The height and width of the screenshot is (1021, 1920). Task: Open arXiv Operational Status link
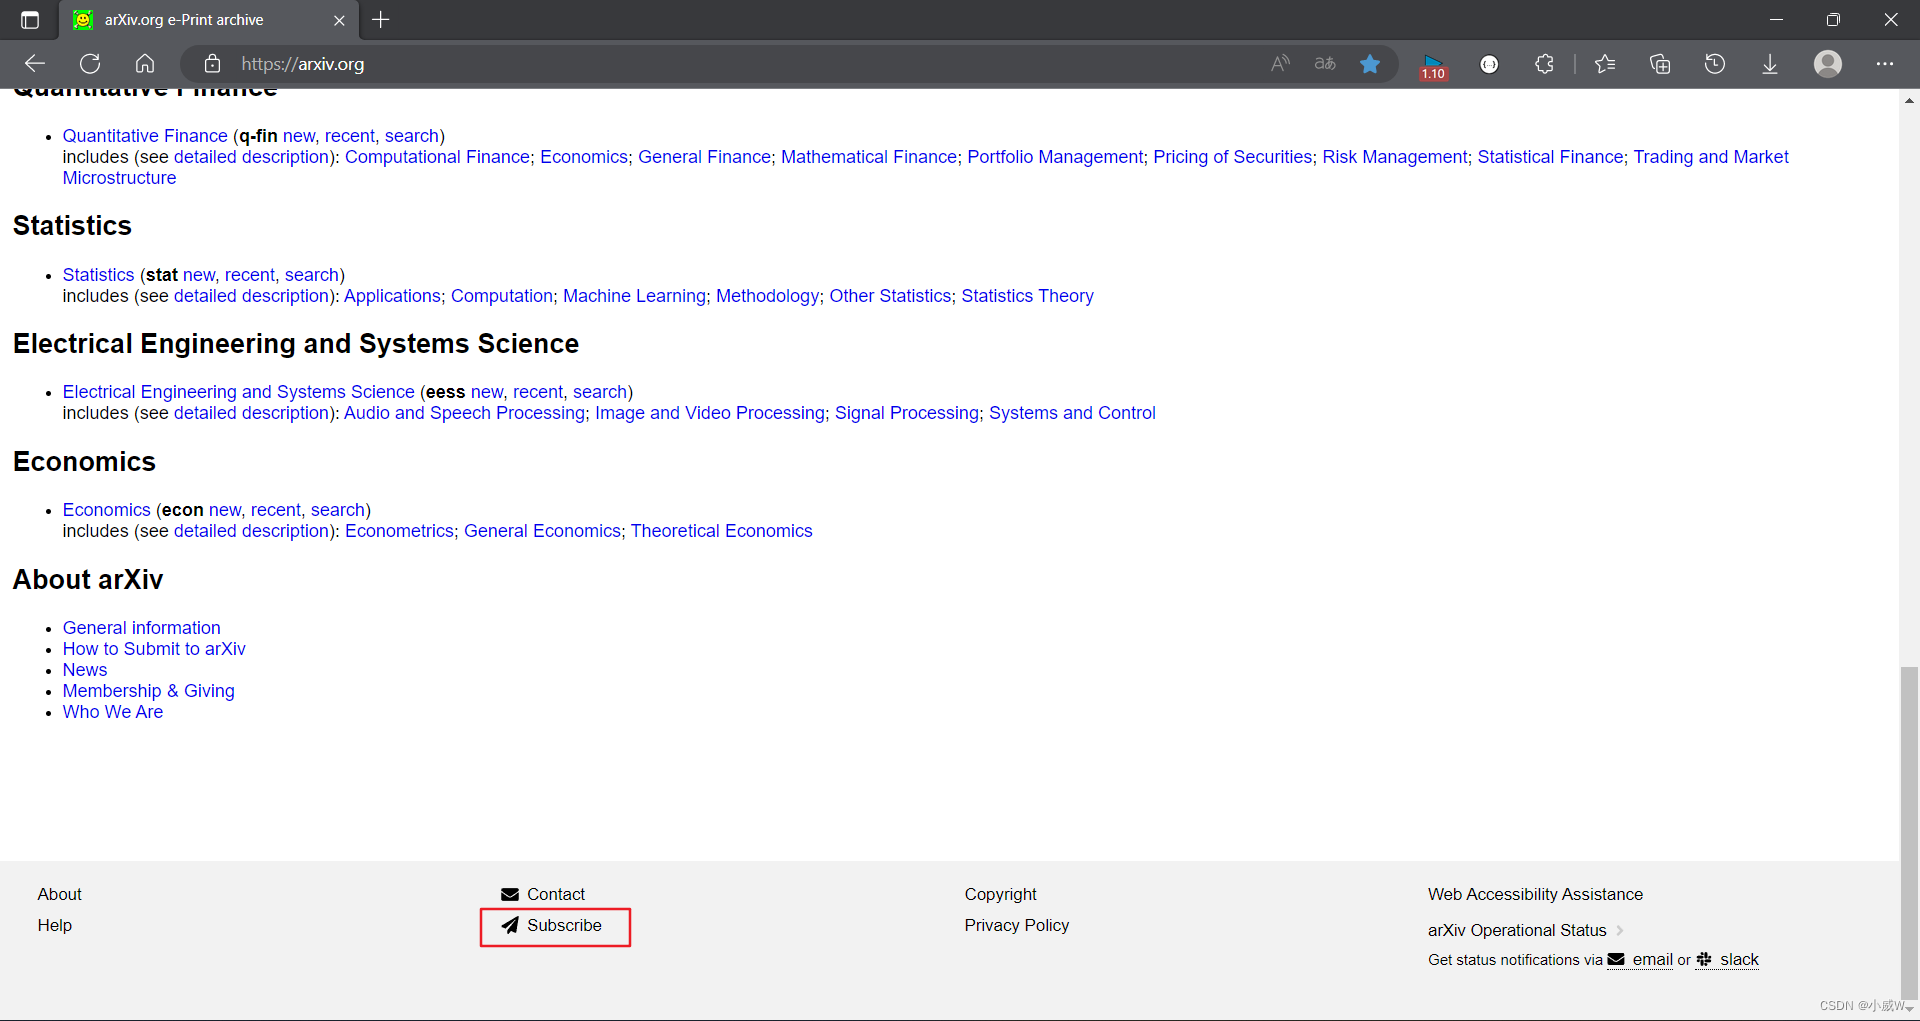pos(1517,930)
